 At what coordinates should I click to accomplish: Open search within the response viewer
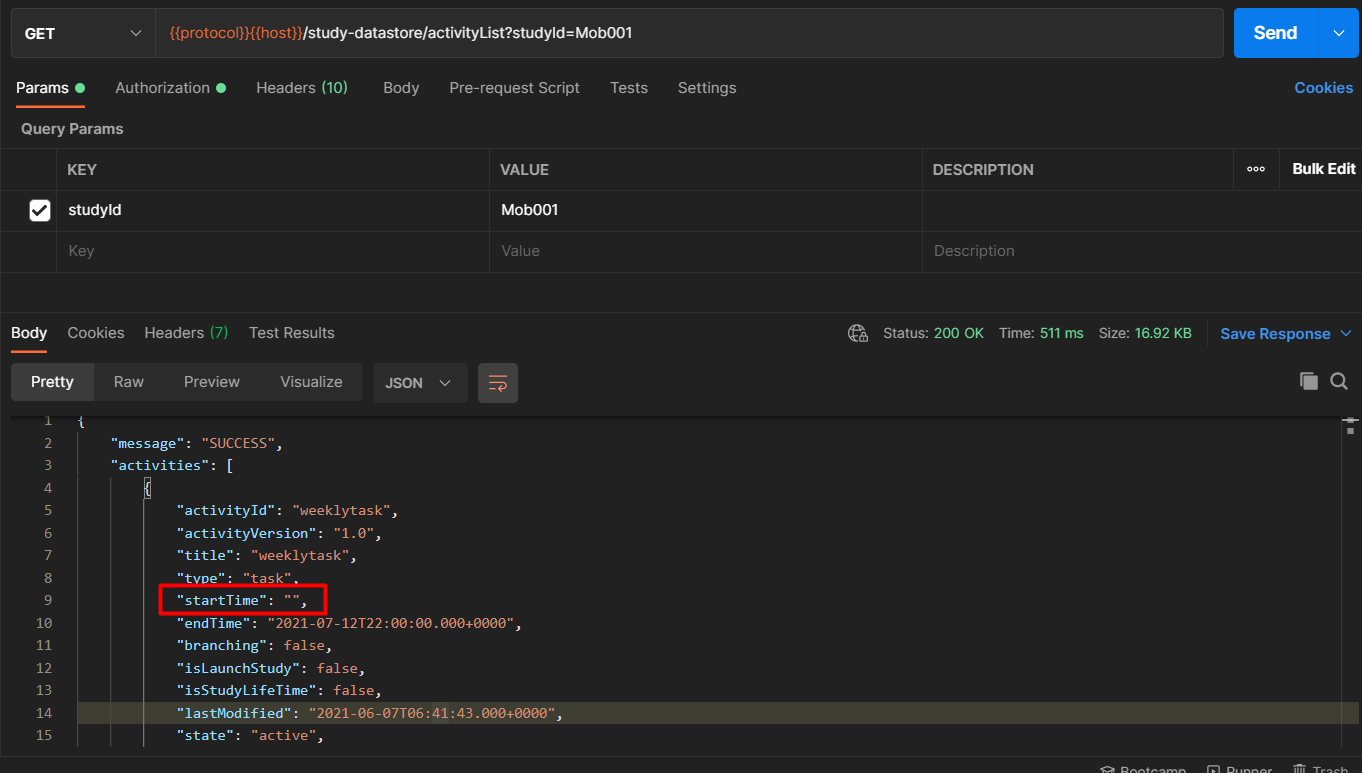pyautogui.click(x=1339, y=381)
